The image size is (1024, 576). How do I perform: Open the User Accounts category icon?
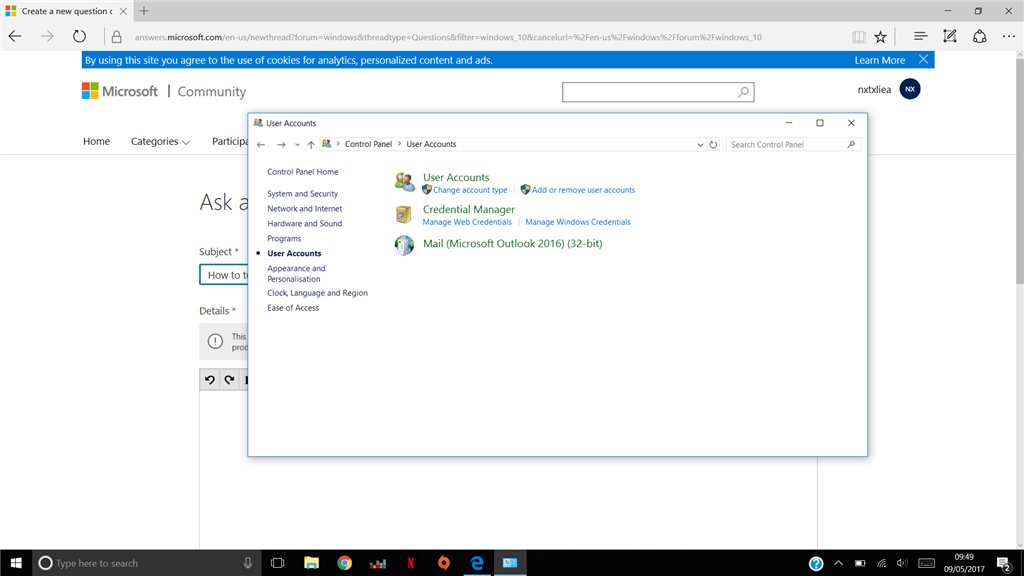404,182
